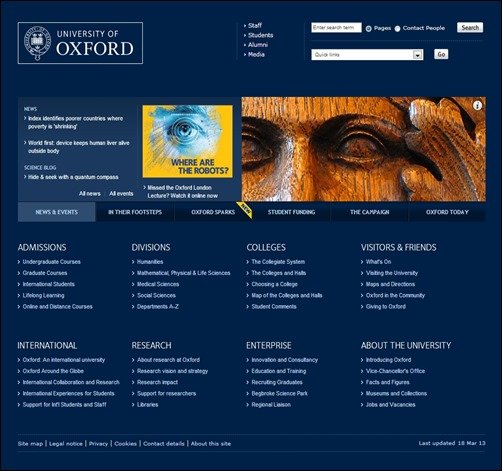Open Departments A-Z link
The image size is (502, 471).
pos(158,306)
